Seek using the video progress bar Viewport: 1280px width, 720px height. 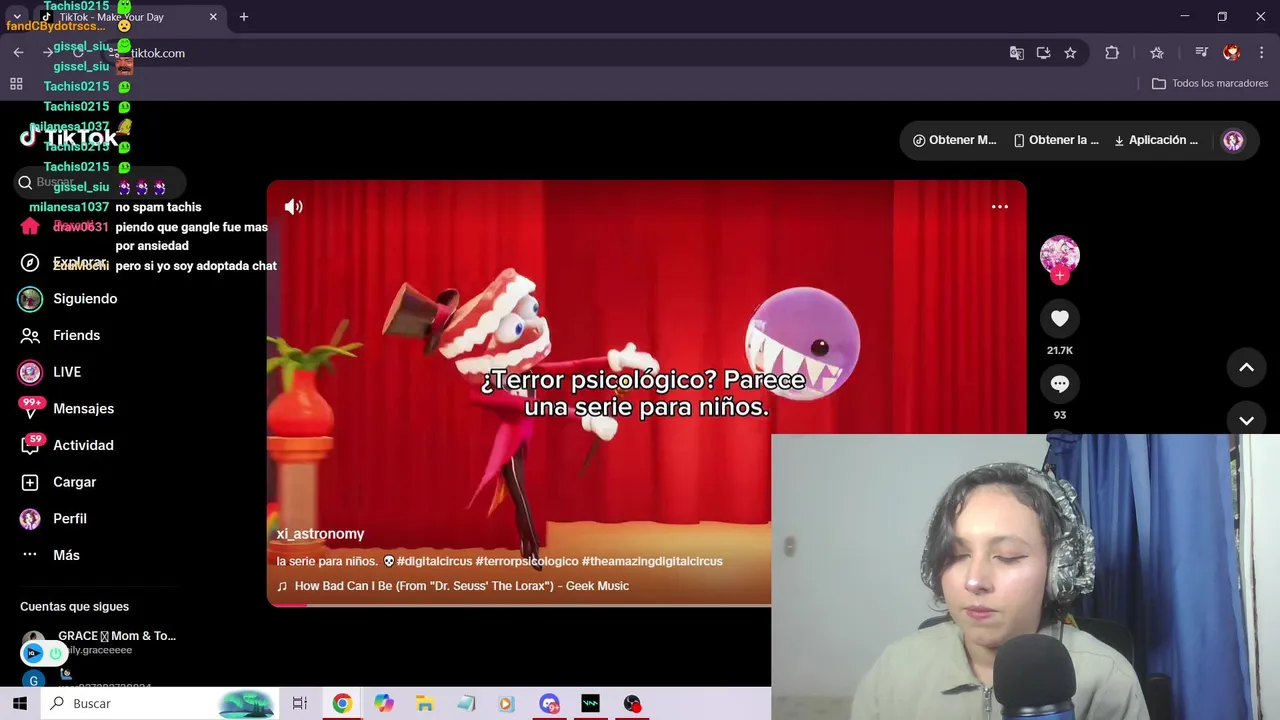point(519,604)
